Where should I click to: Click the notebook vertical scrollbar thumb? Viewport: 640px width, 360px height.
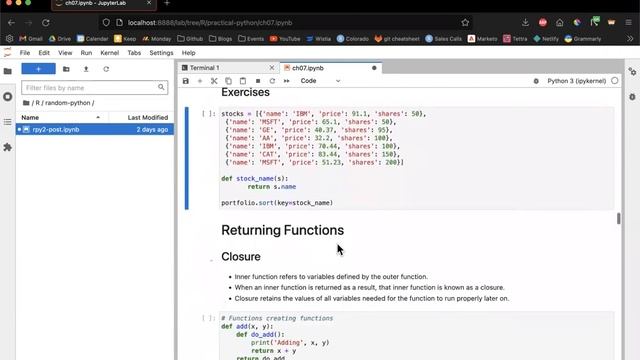click(x=619, y=218)
